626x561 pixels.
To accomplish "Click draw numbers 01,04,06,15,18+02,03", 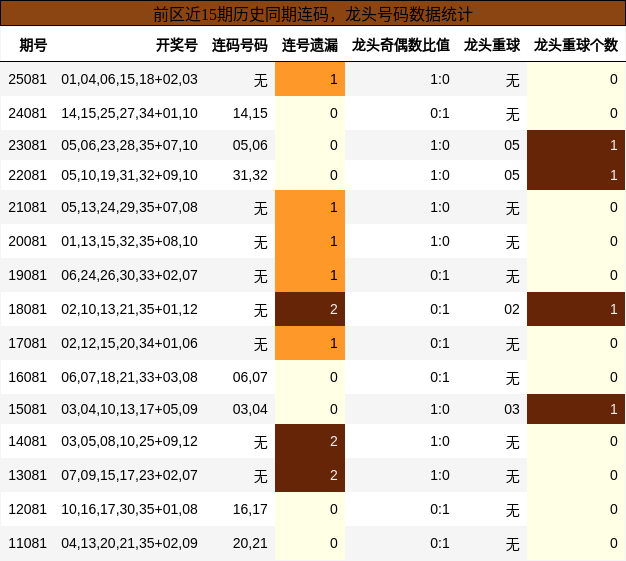I will [129, 79].
